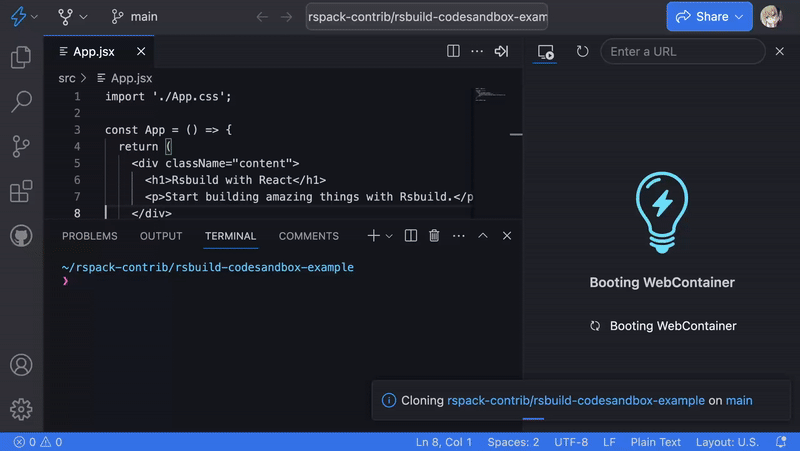This screenshot has height=451, width=800.
Task: Click the main link in the notification
Action: [x=739, y=400]
